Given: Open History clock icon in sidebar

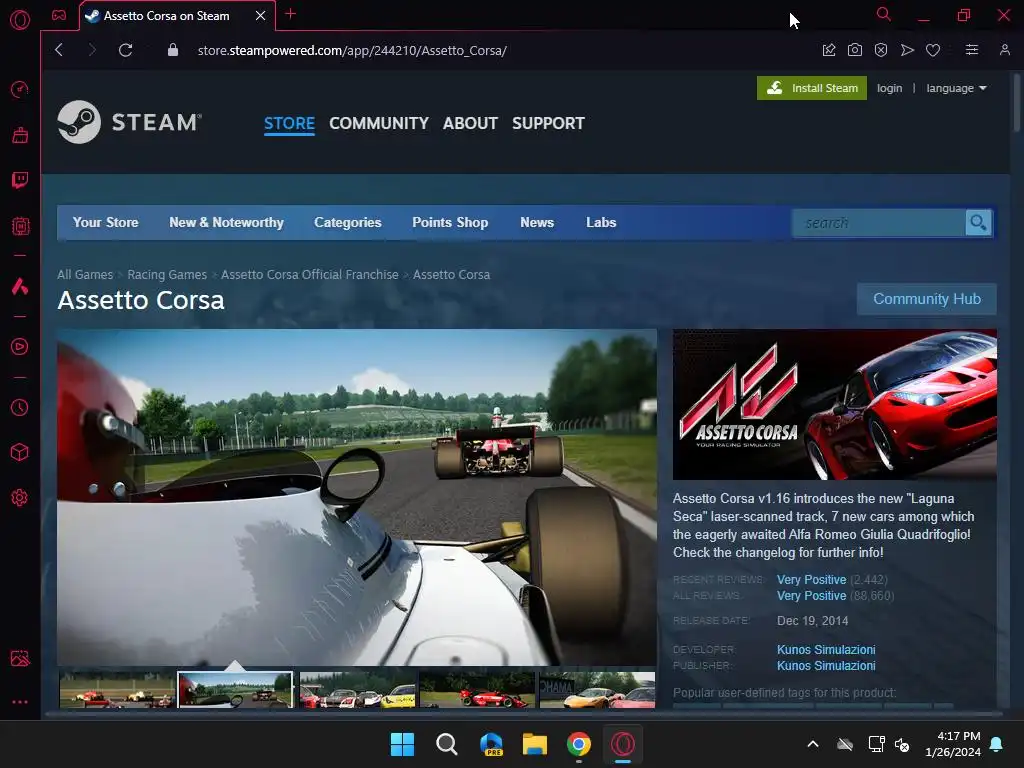Looking at the screenshot, I should point(20,408).
